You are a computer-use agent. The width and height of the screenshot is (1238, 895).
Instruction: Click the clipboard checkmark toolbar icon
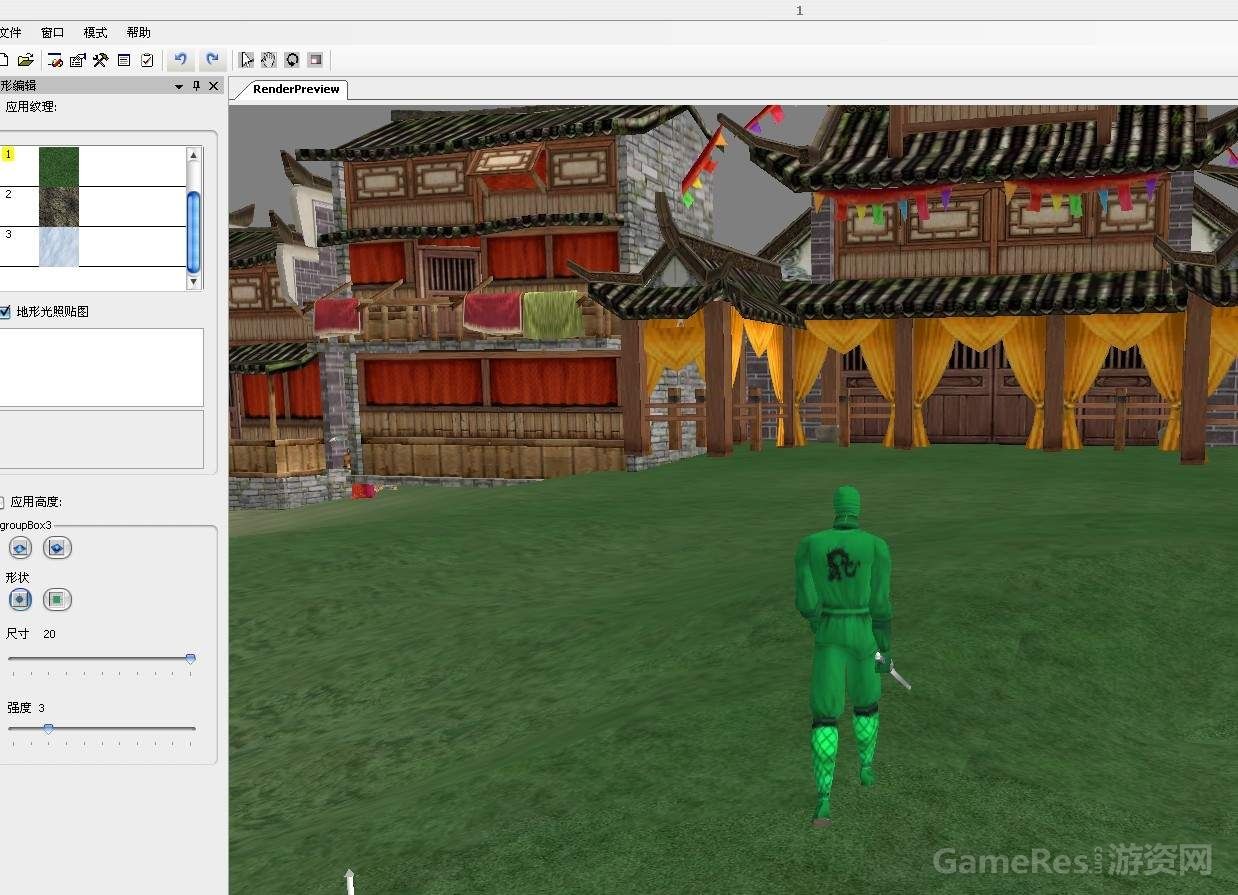click(x=147, y=60)
